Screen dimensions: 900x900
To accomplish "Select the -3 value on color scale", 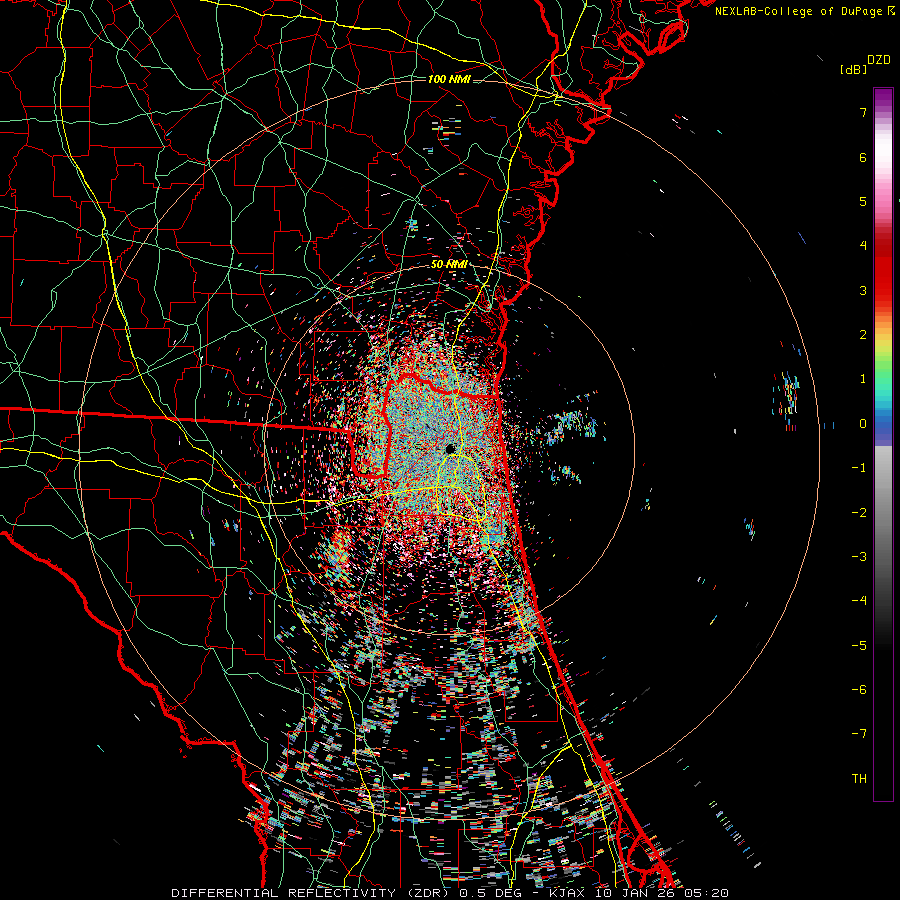I will 859,557.
